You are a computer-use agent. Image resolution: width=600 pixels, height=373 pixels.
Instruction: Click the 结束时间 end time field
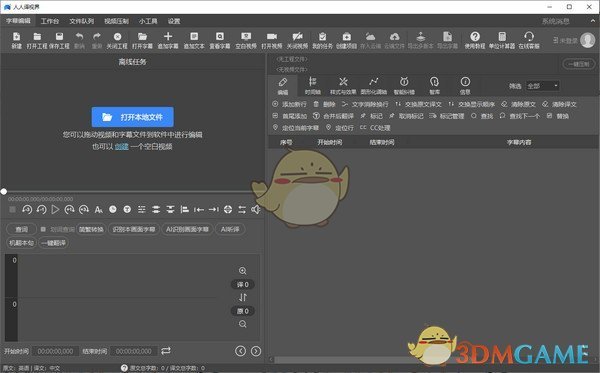pos(134,351)
